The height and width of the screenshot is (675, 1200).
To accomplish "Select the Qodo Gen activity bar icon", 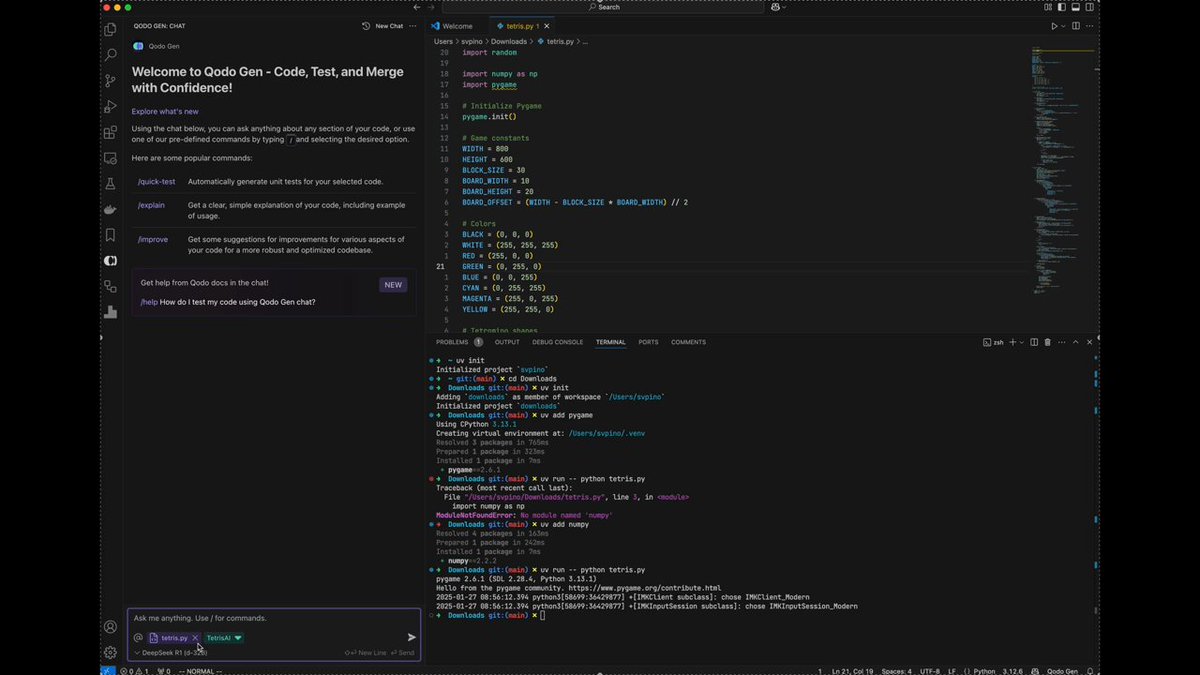I will point(110,261).
